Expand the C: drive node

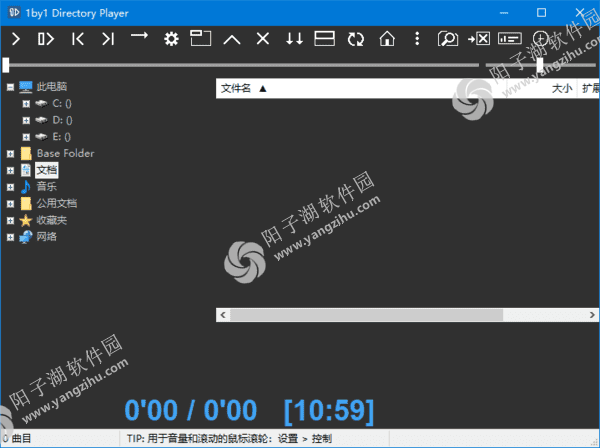click(26, 104)
